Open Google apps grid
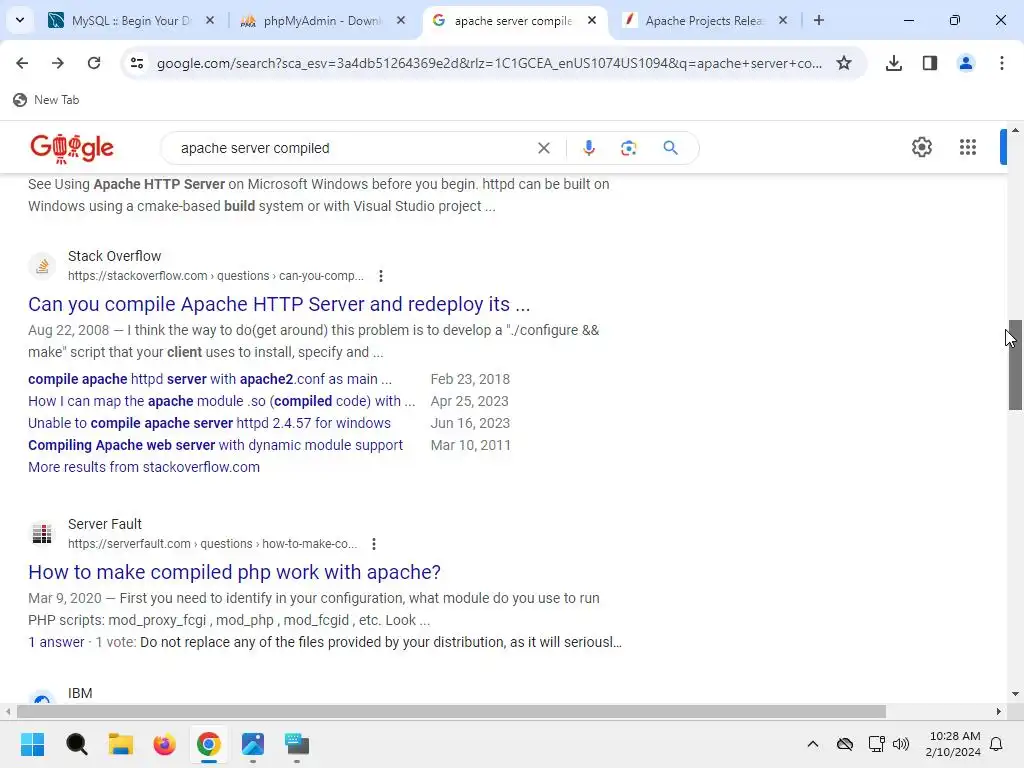The image size is (1024, 768). pyautogui.click(x=968, y=148)
